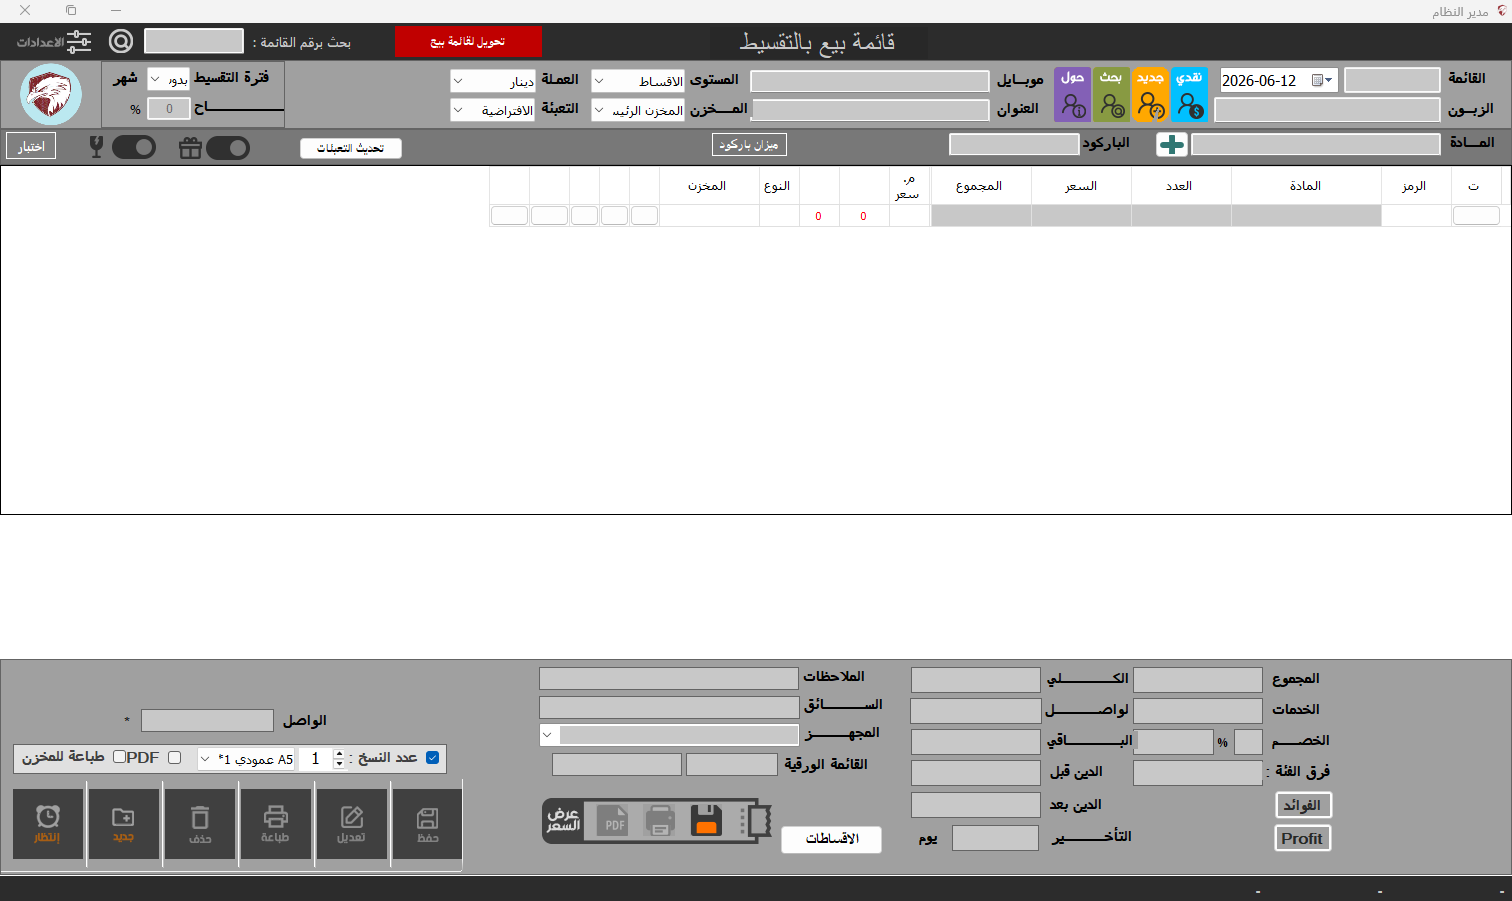
Task: Expand the العملة currency dropdown
Action: 493,81
